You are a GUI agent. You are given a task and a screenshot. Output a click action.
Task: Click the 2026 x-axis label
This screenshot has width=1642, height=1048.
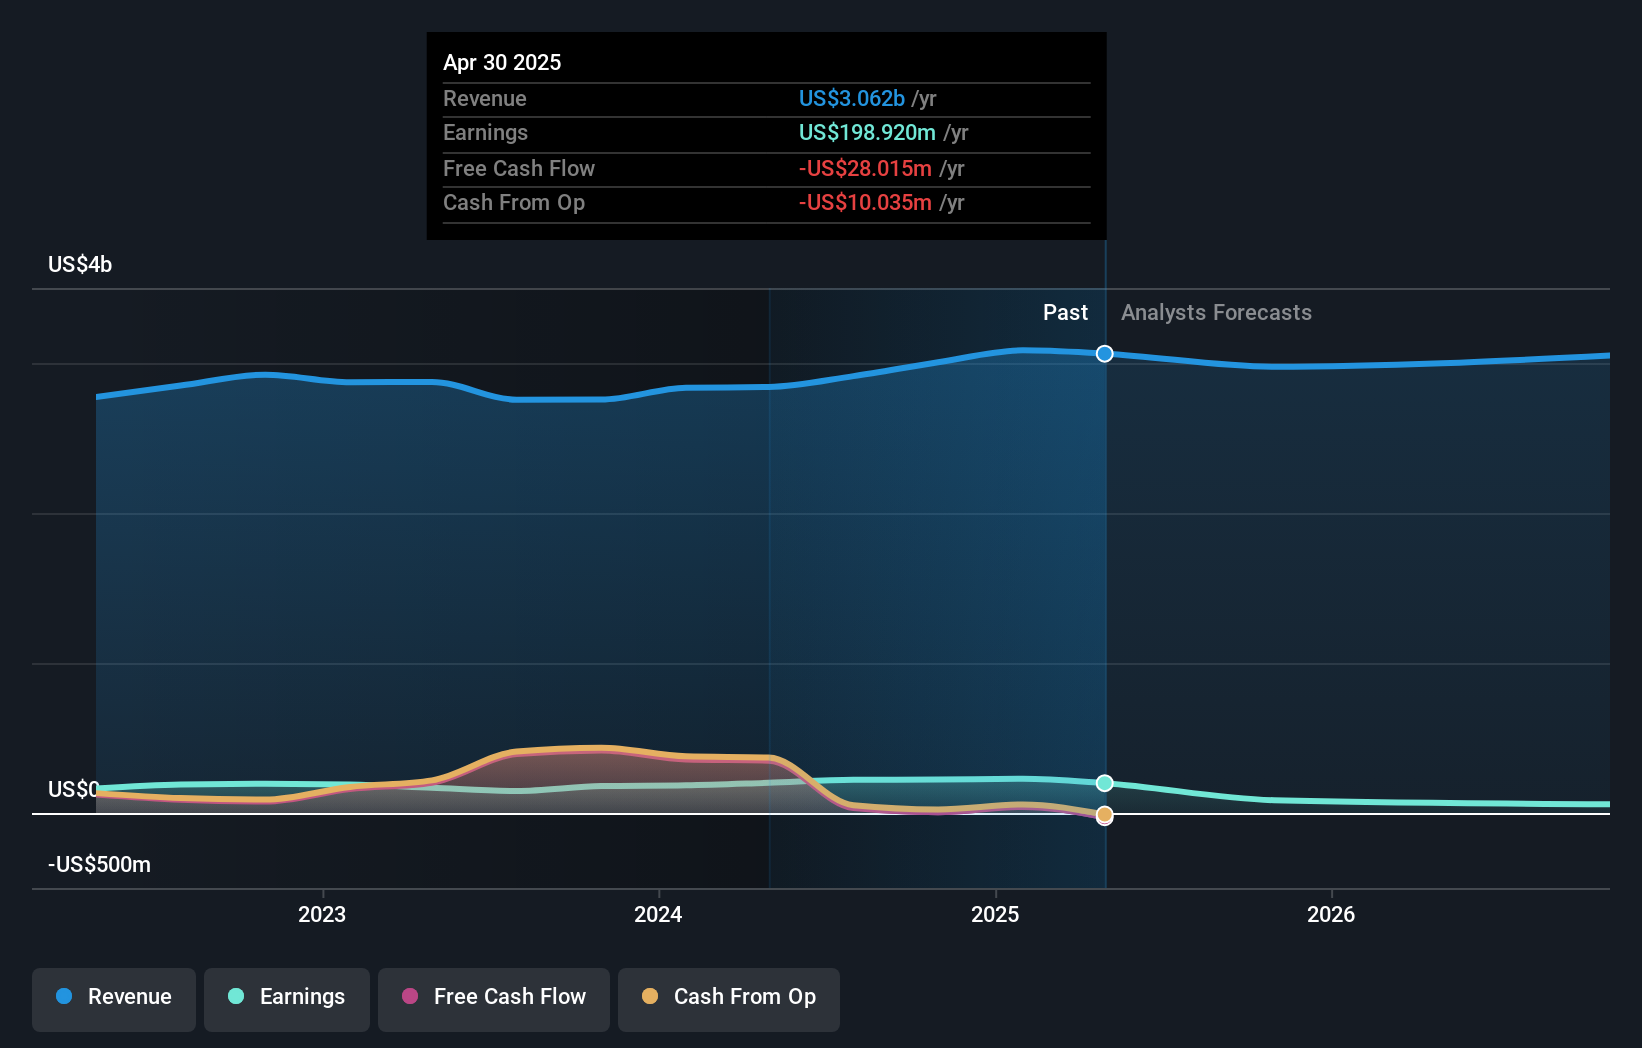coord(1331,914)
